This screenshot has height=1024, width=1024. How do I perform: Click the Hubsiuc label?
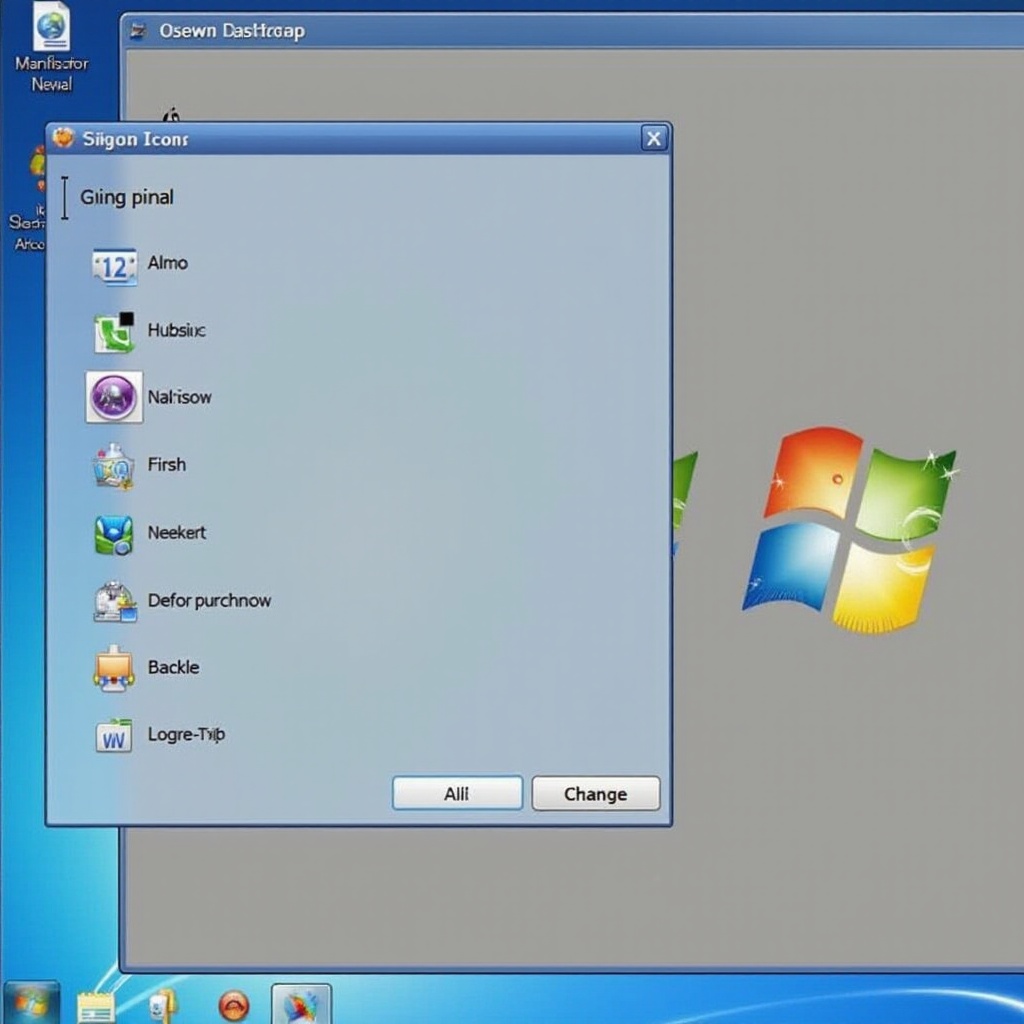pos(176,330)
